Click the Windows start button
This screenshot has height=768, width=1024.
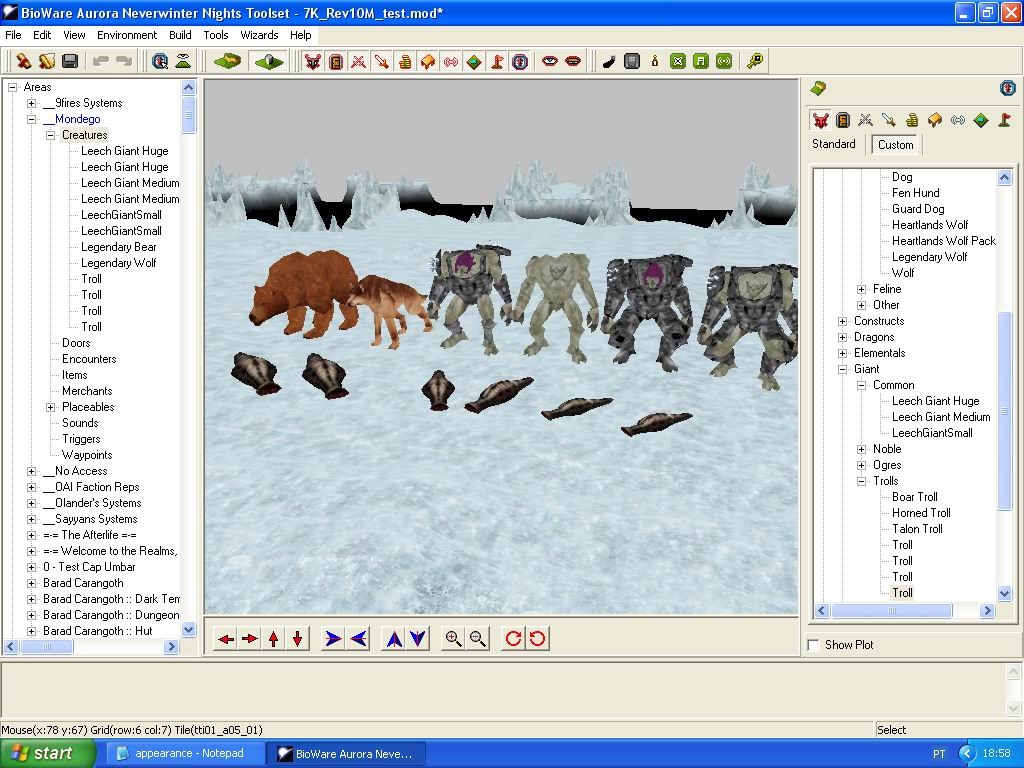tap(40, 753)
